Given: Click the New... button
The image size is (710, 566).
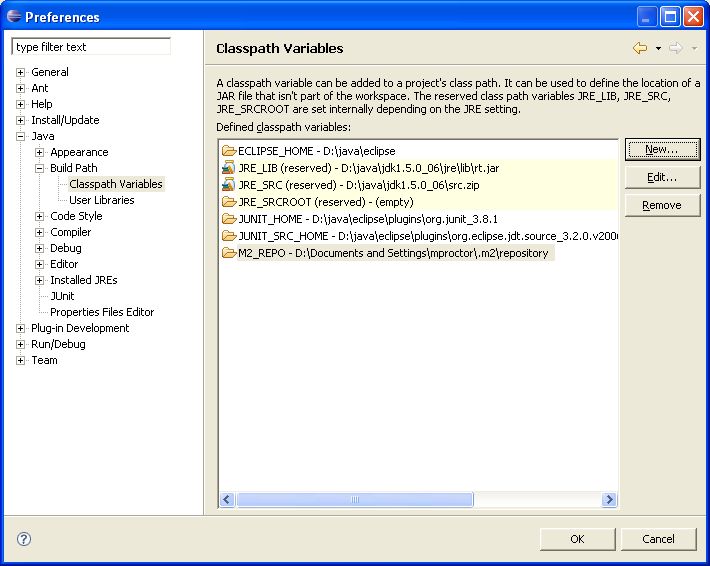Looking at the screenshot, I should click(x=661, y=149).
